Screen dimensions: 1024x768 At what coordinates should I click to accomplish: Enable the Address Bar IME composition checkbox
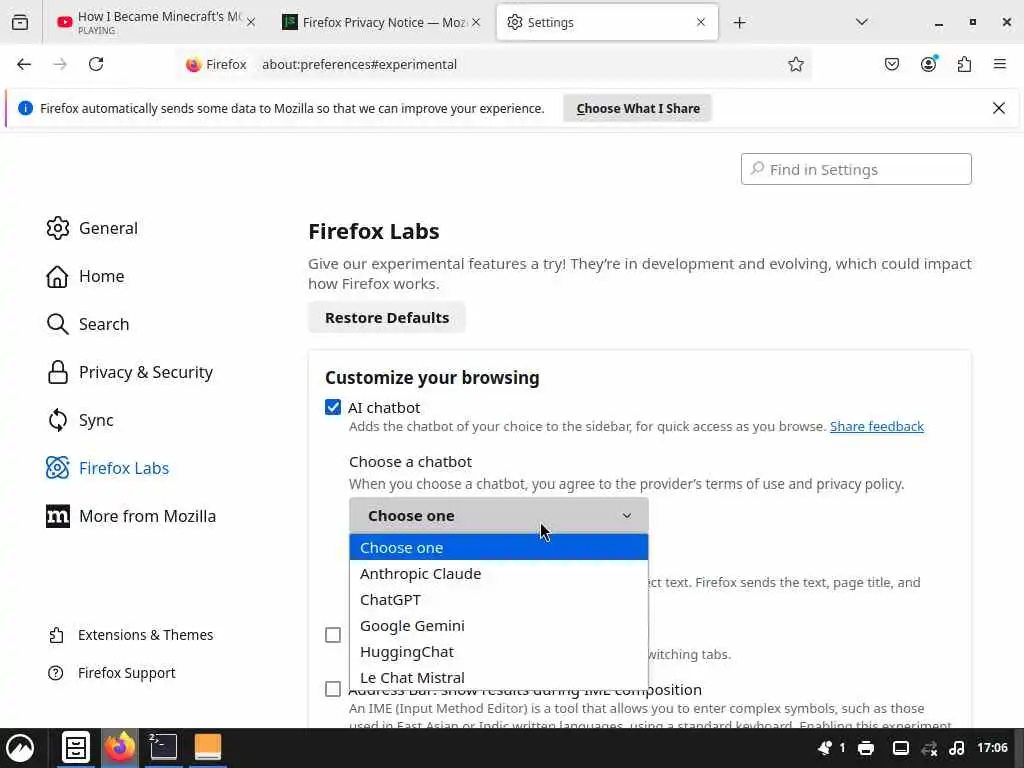pyautogui.click(x=333, y=689)
